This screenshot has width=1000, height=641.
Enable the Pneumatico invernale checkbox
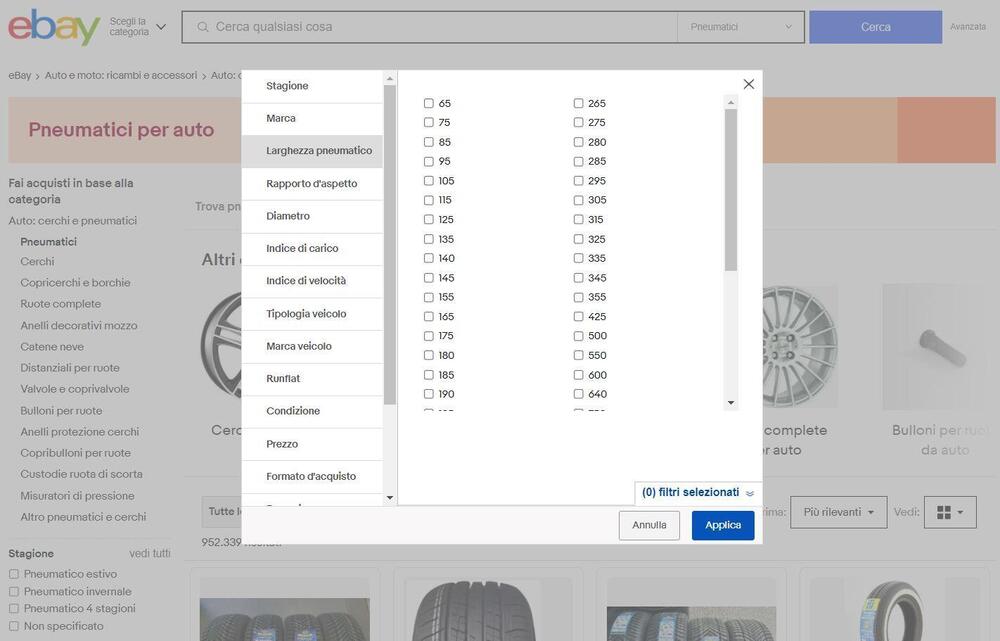point(14,591)
